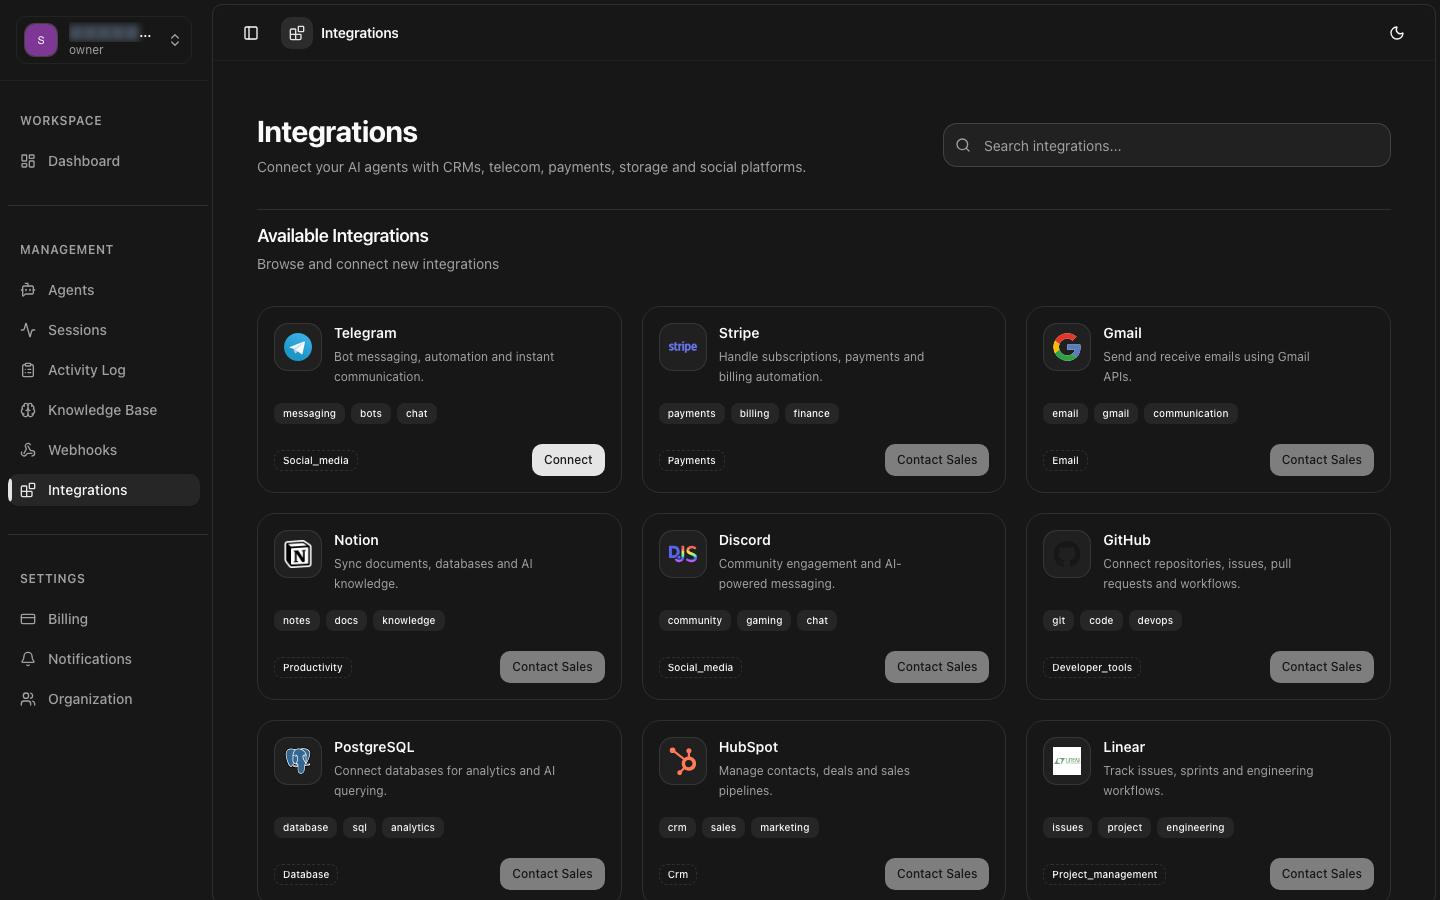Click the search magnifier icon
1440x900 pixels.
[x=963, y=145]
